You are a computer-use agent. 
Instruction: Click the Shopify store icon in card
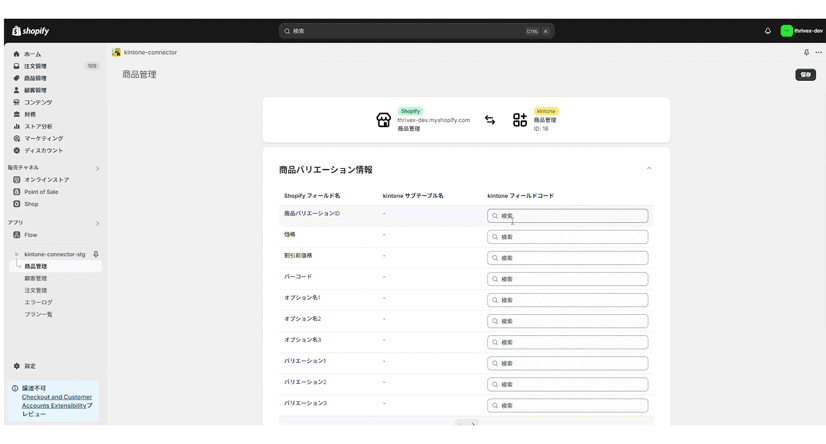383,120
